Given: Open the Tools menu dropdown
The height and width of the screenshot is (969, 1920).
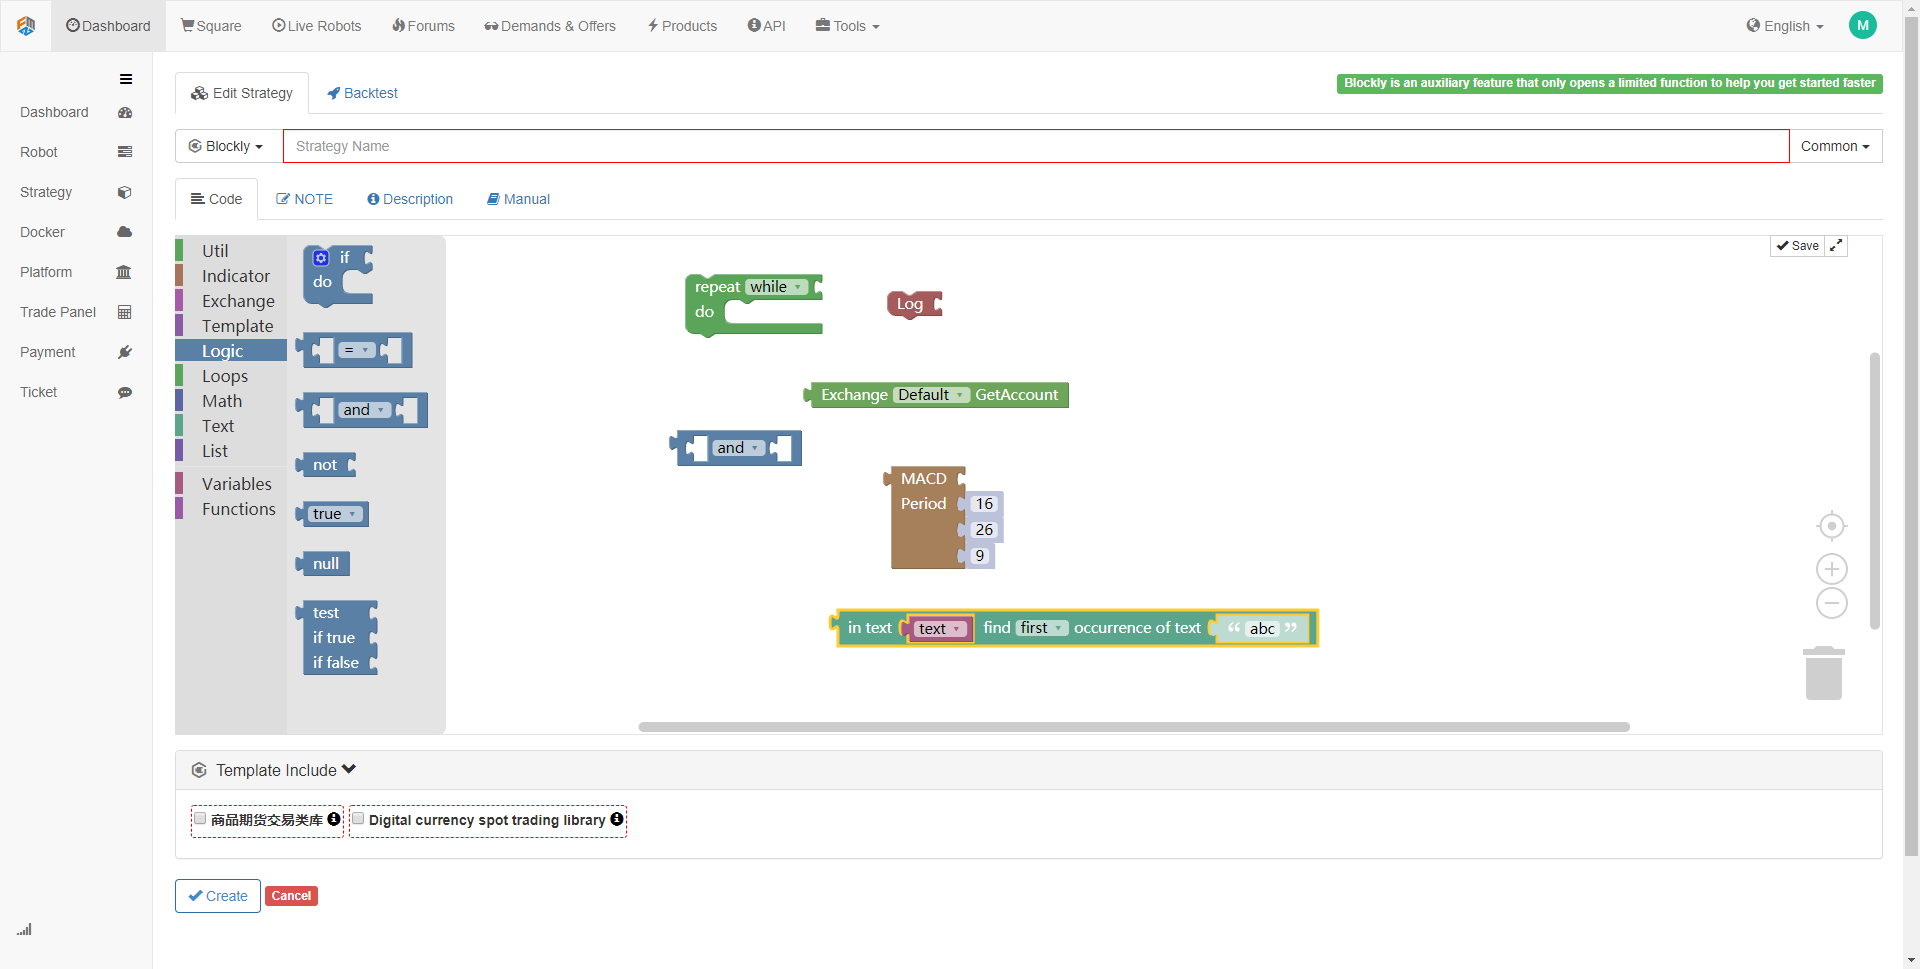Looking at the screenshot, I should click(x=847, y=26).
